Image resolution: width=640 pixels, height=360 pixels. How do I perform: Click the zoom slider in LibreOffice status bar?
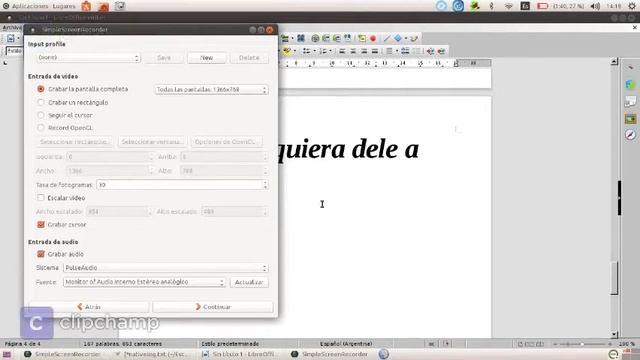[582, 344]
